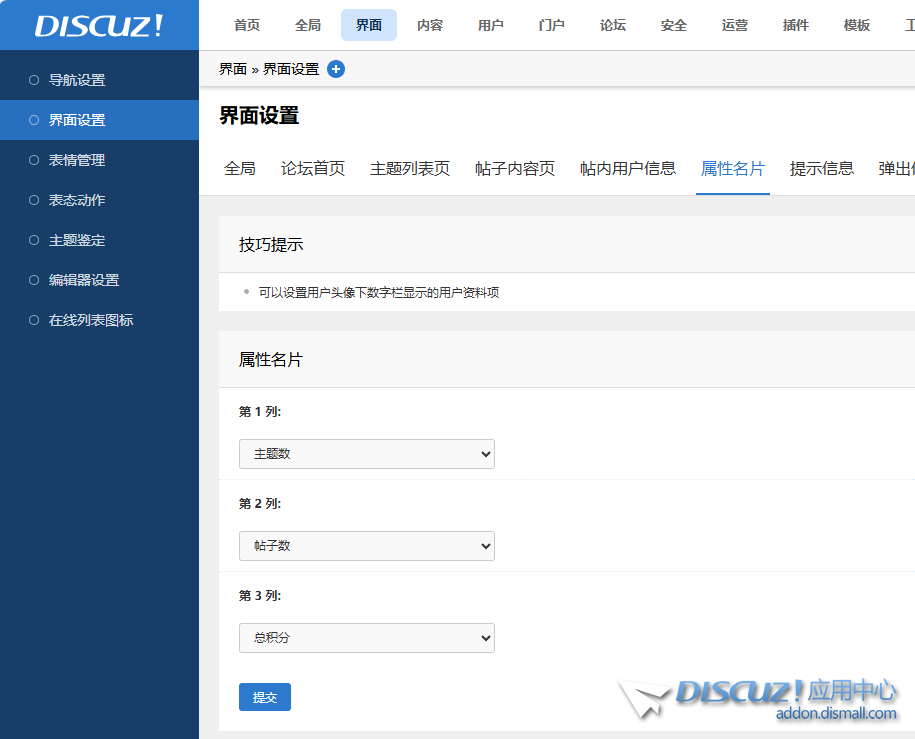Click the Discuz! 应用中心 logo
The image size is (915, 739).
[759, 697]
